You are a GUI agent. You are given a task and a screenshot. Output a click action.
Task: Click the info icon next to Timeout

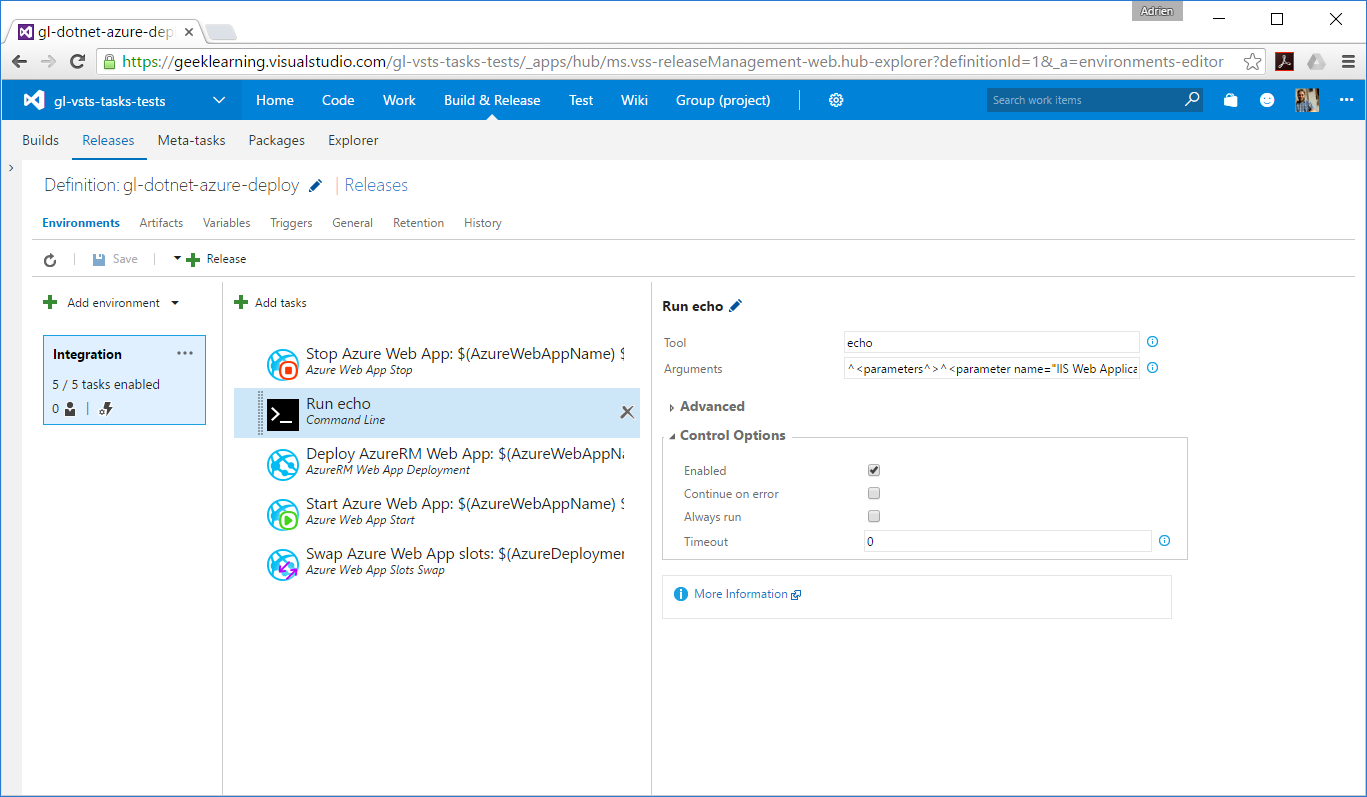pyautogui.click(x=1164, y=541)
